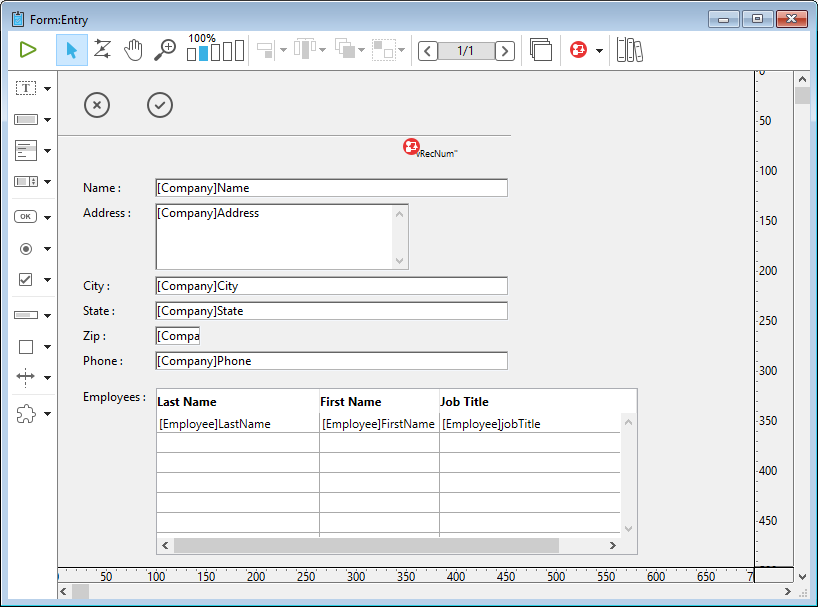818x607 pixels.
Task: Select the arrow selection tool
Action: (x=71, y=50)
